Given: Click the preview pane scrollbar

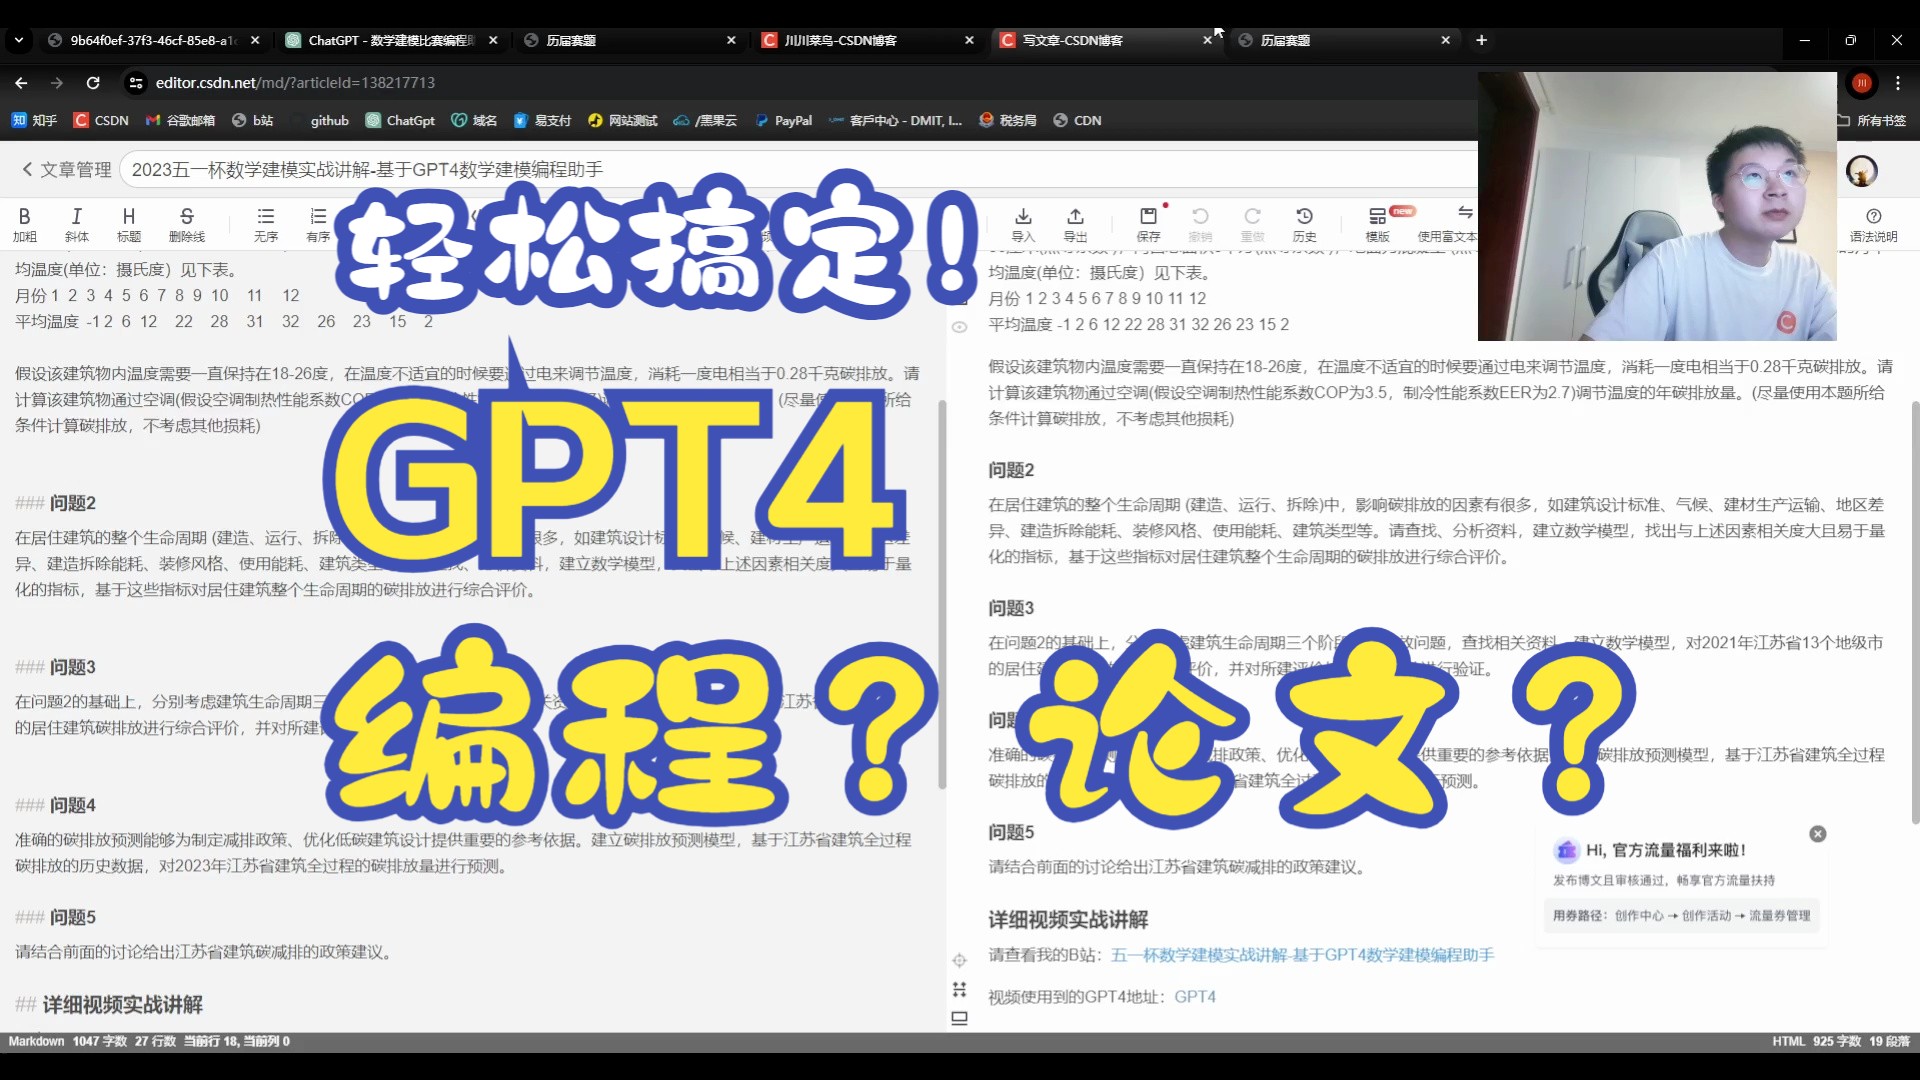Looking at the screenshot, I should (x=1914, y=612).
